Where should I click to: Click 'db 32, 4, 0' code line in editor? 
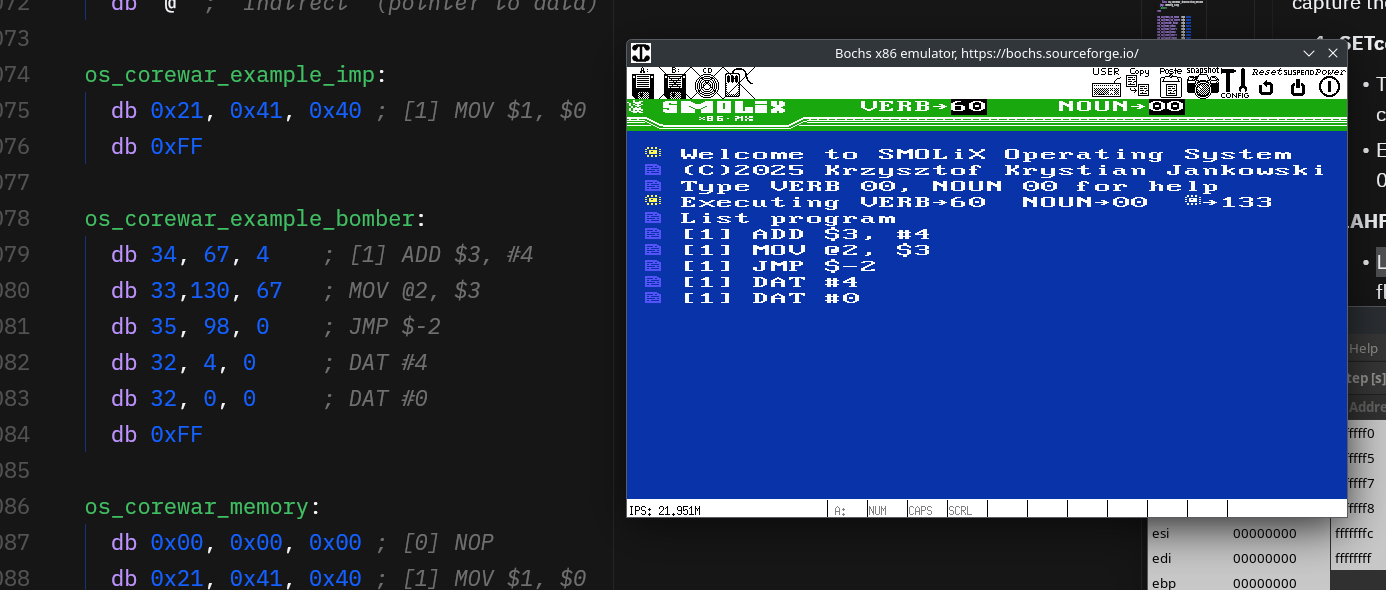183,363
